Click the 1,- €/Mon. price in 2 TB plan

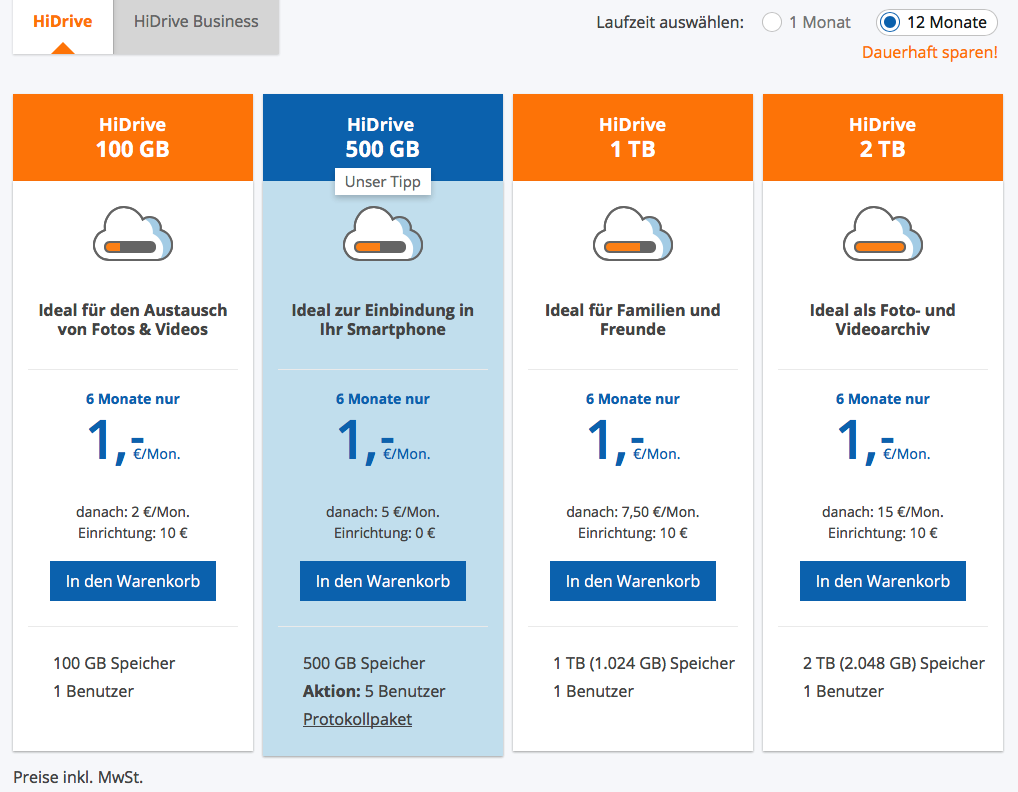click(883, 441)
